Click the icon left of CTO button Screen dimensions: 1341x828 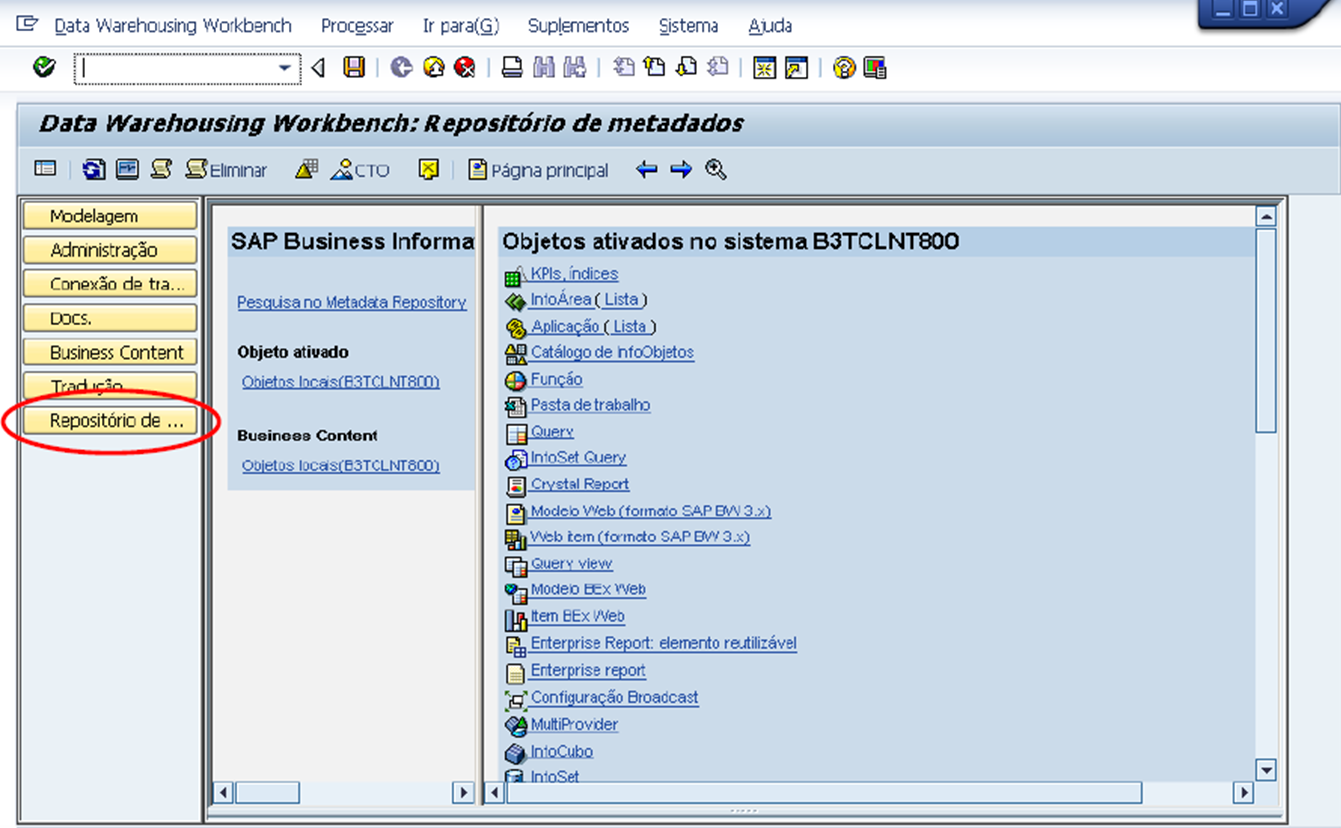[x=306, y=169]
